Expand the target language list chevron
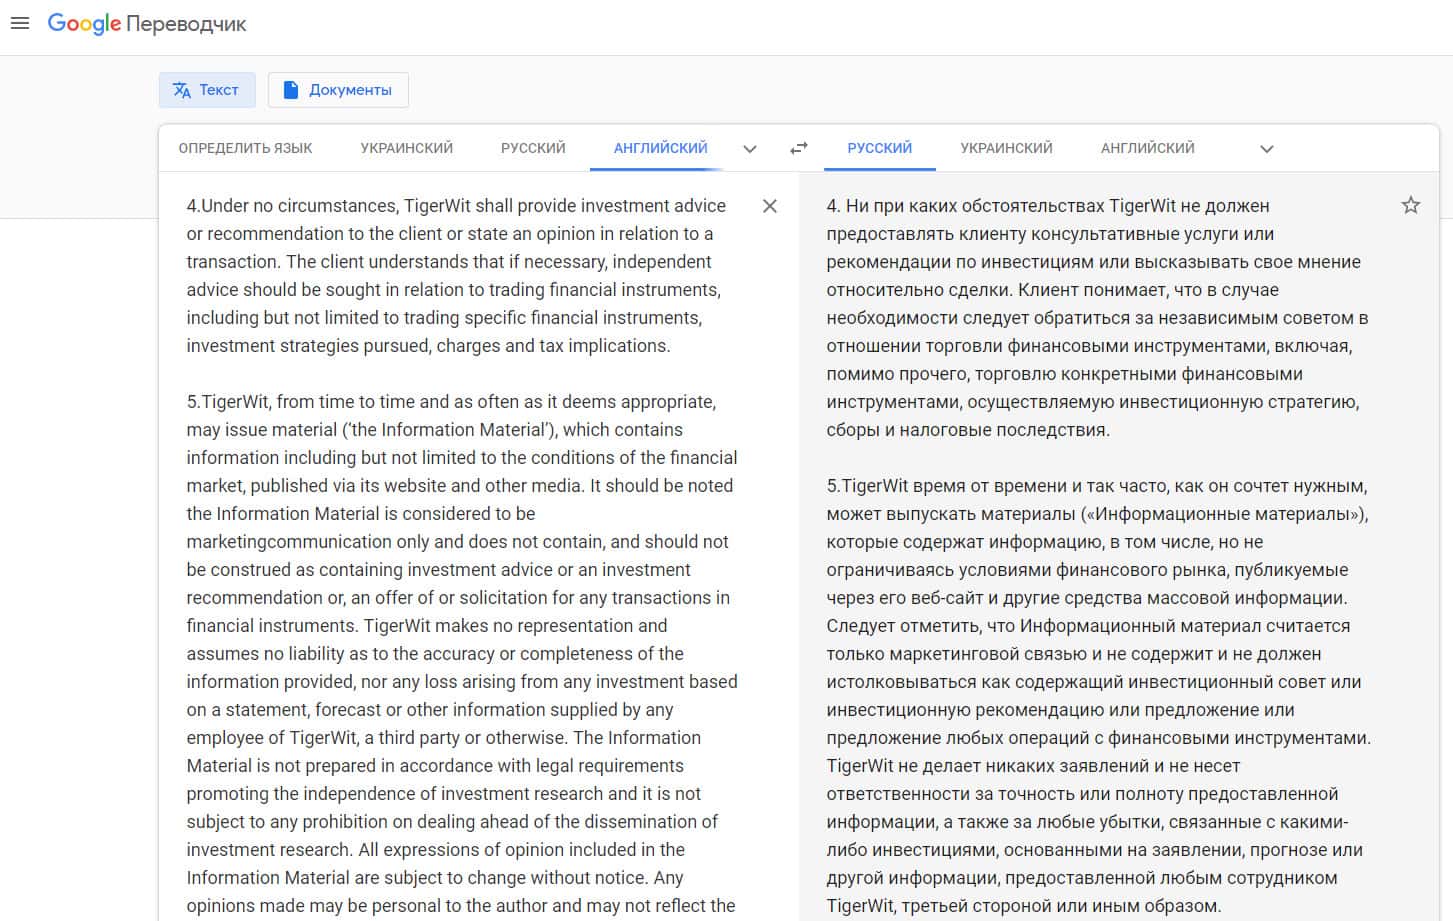This screenshot has width=1453, height=921. pyautogui.click(x=1266, y=149)
